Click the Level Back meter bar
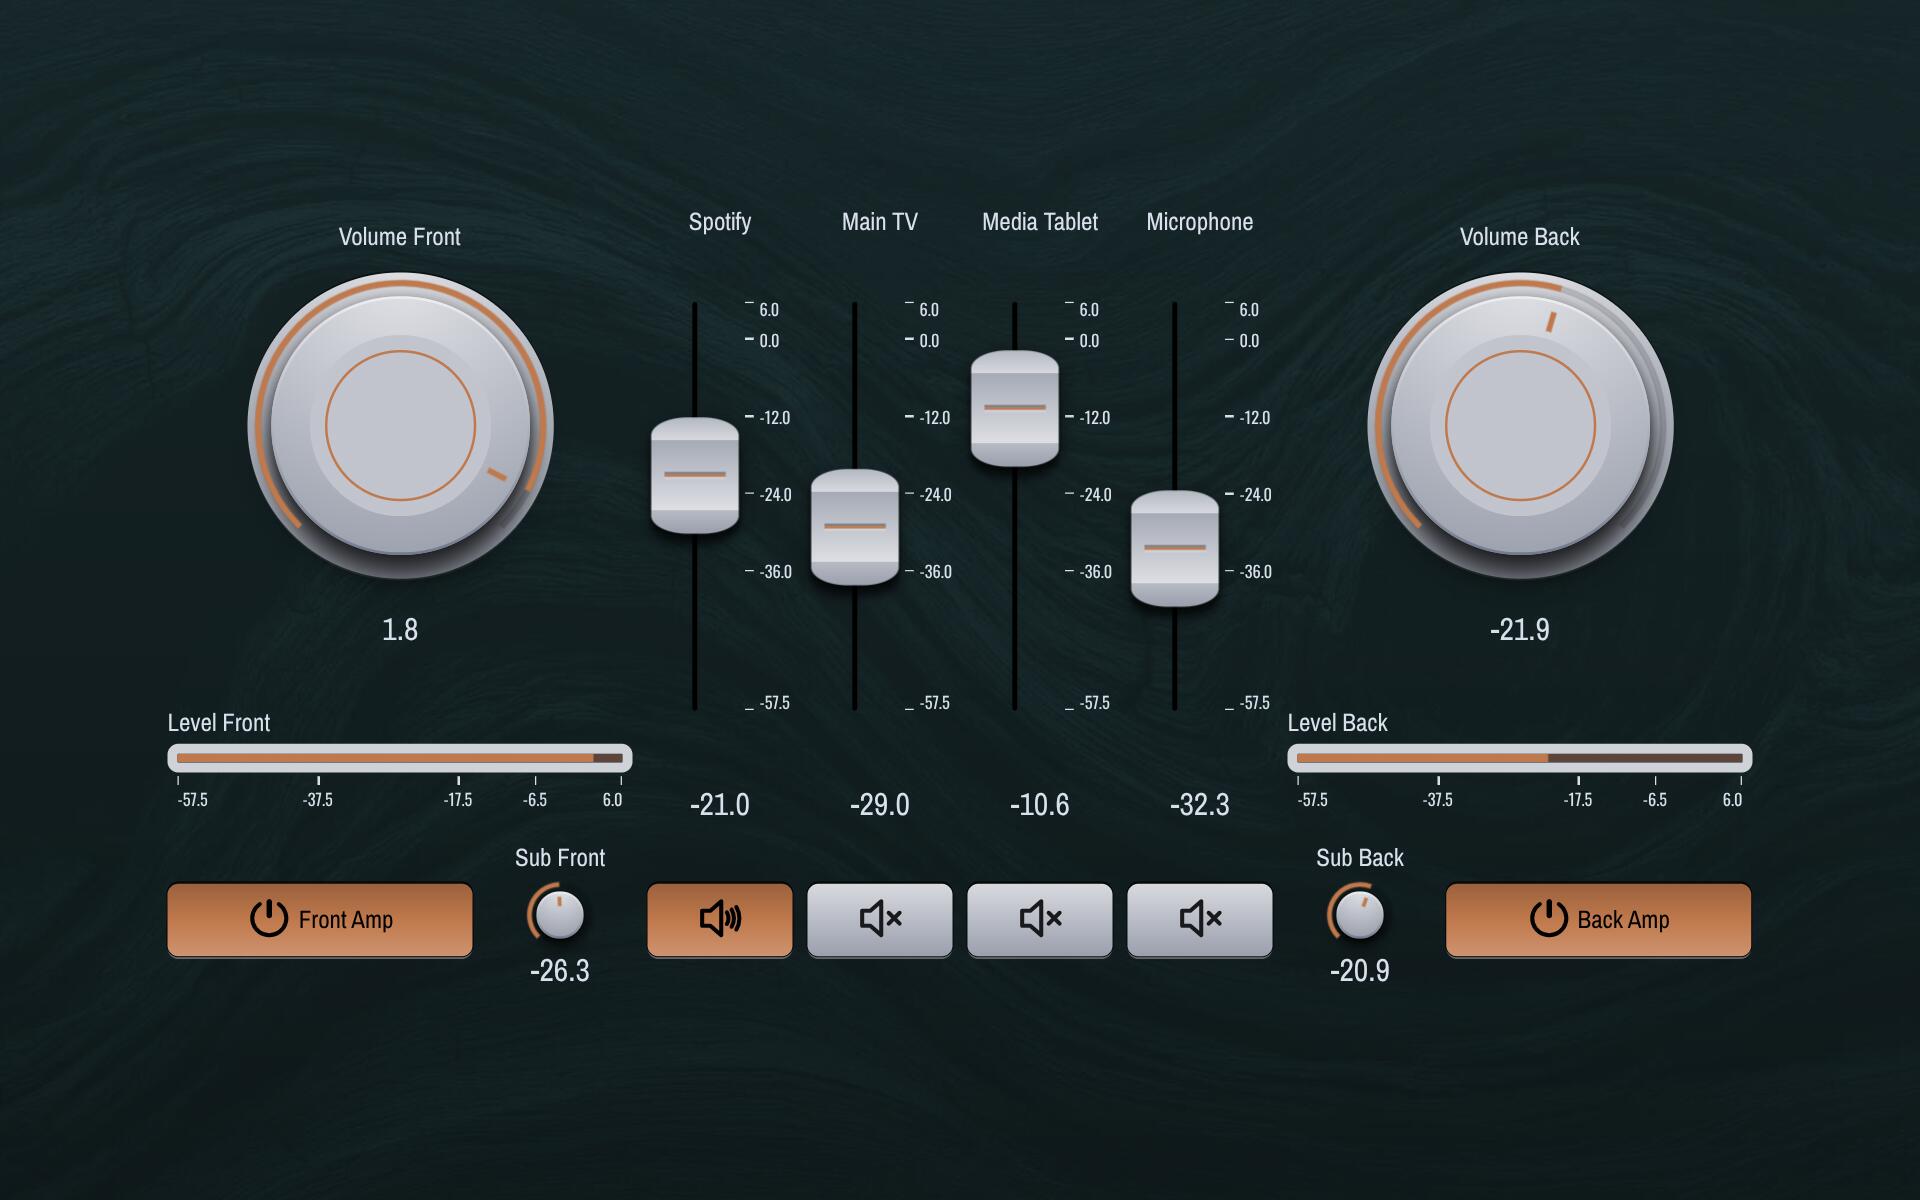The image size is (1920, 1200). [1520, 758]
